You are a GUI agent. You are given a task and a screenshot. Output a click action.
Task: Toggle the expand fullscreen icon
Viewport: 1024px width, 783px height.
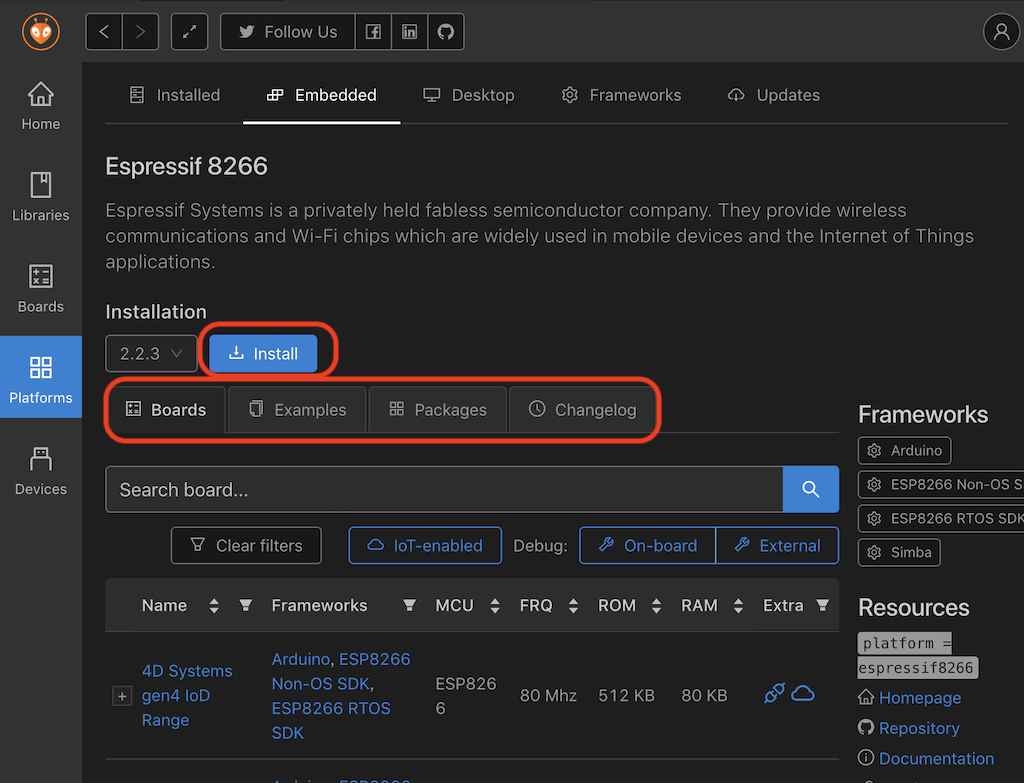(189, 31)
